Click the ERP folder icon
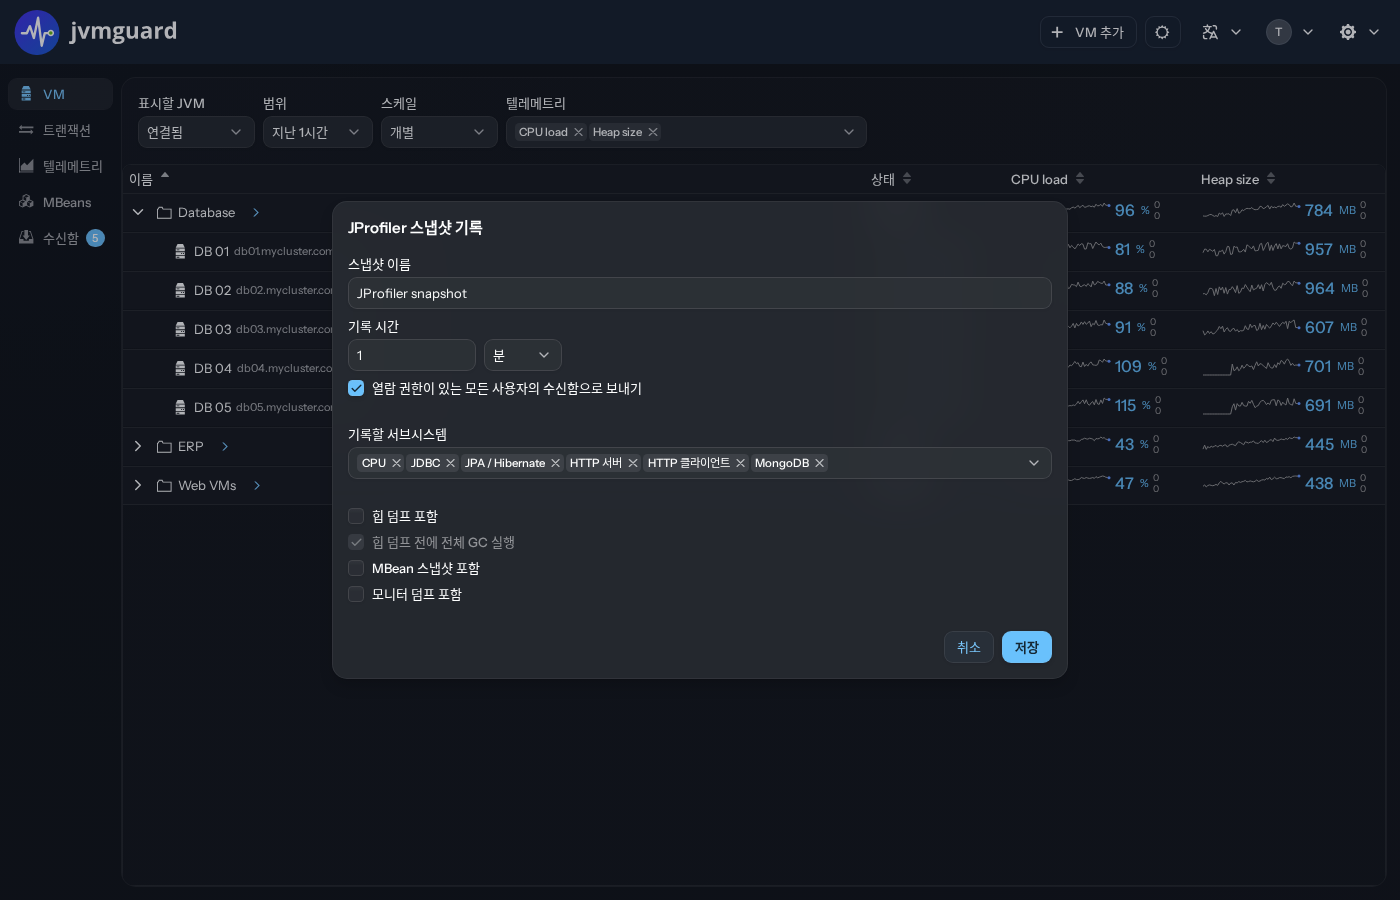1400x900 pixels. point(165,447)
